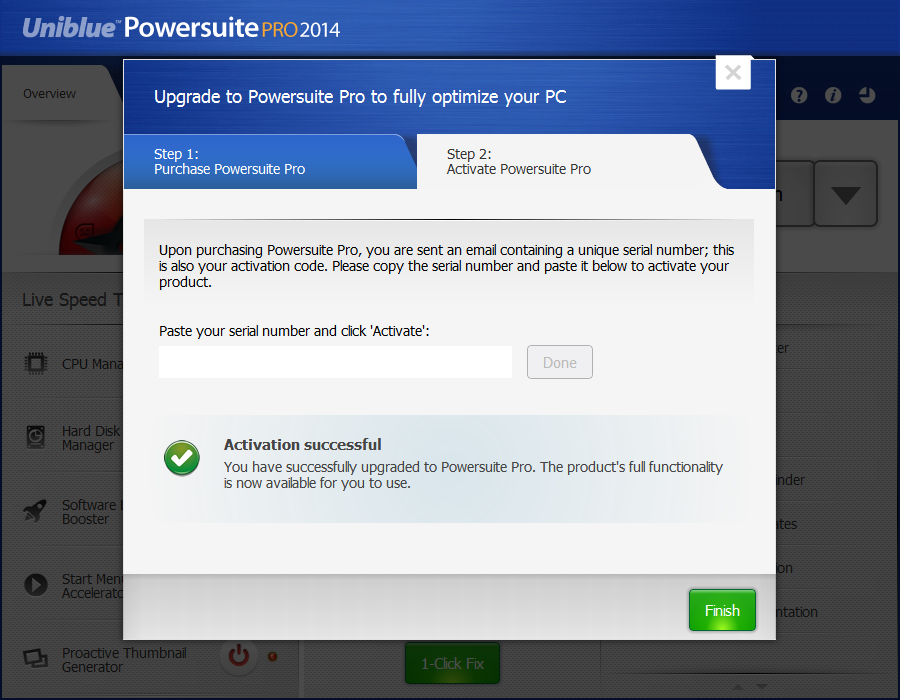Screen dimensions: 900x700
Task: Click the 'Activation successful' heading text
Action: [302, 445]
